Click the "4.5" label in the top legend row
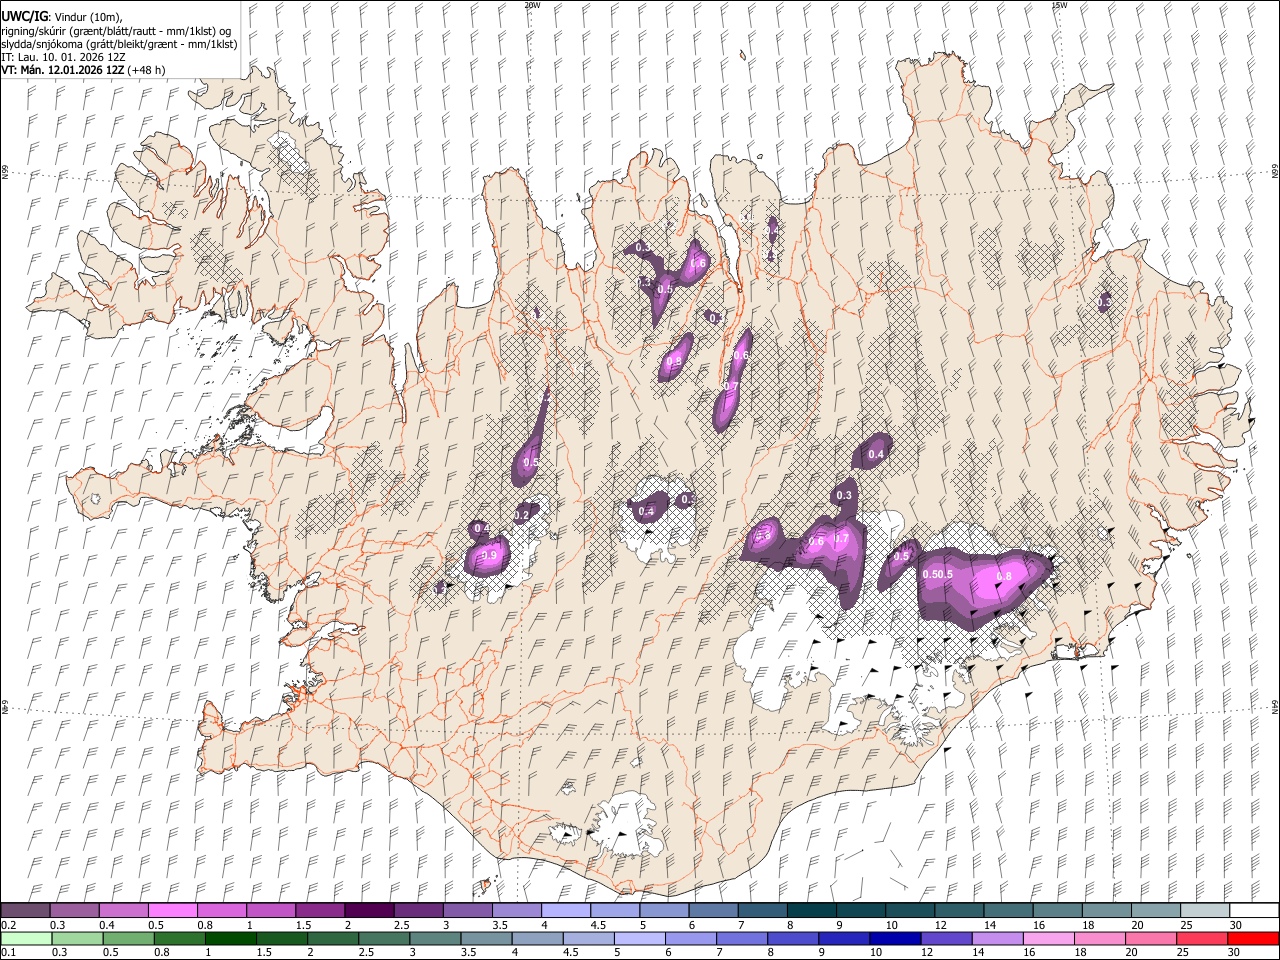1280x960 pixels. coord(598,925)
